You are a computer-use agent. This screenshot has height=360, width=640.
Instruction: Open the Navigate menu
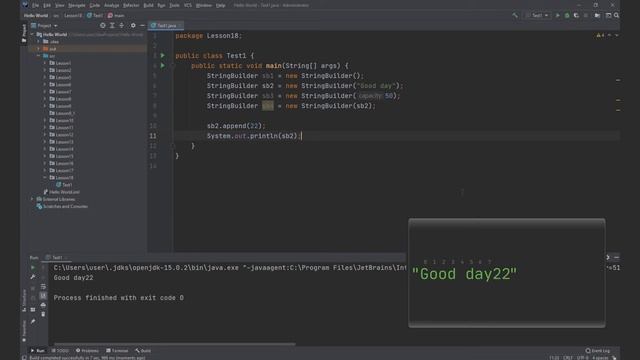(x=77, y=5)
